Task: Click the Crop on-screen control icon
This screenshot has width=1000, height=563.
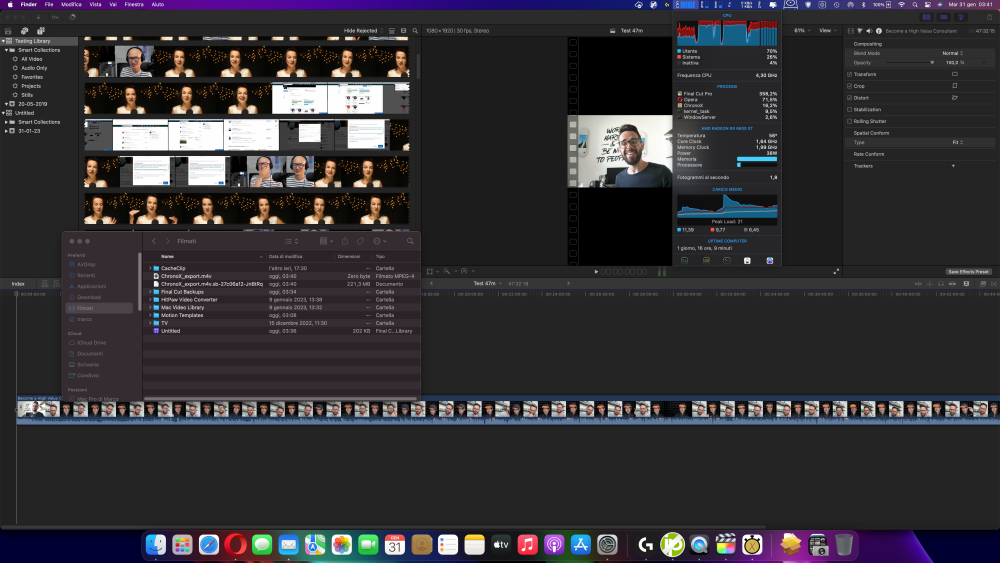Action: tap(955, 85)
